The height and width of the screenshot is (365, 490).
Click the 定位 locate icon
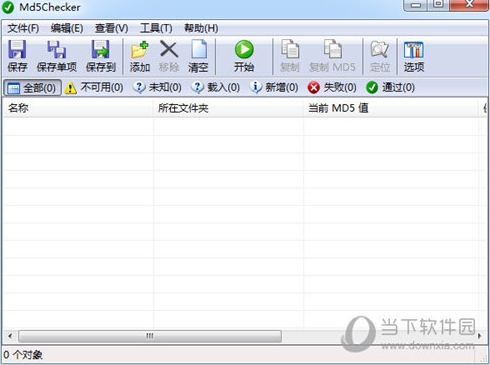(x=379, y=50)
